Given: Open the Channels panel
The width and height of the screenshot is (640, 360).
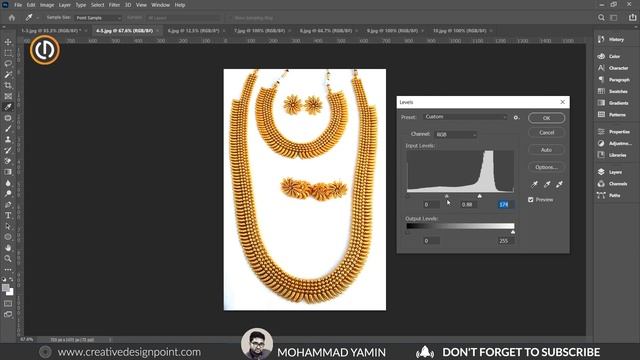Looking at the screenshot, I should (613, 184).
